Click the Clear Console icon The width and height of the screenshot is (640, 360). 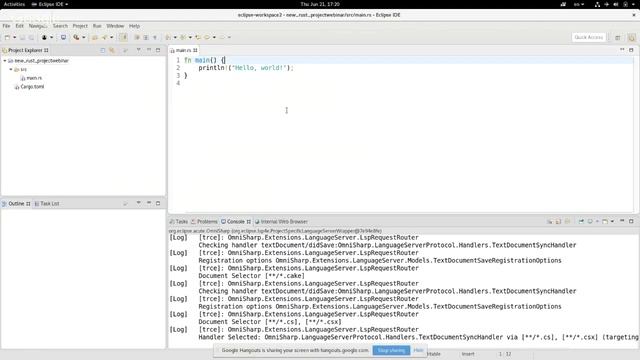tap(550, 221)
